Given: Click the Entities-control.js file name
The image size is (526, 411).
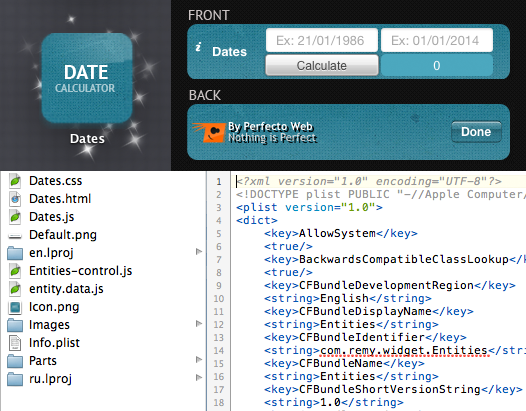Looking at the screenshot, I should click(81, 271).
